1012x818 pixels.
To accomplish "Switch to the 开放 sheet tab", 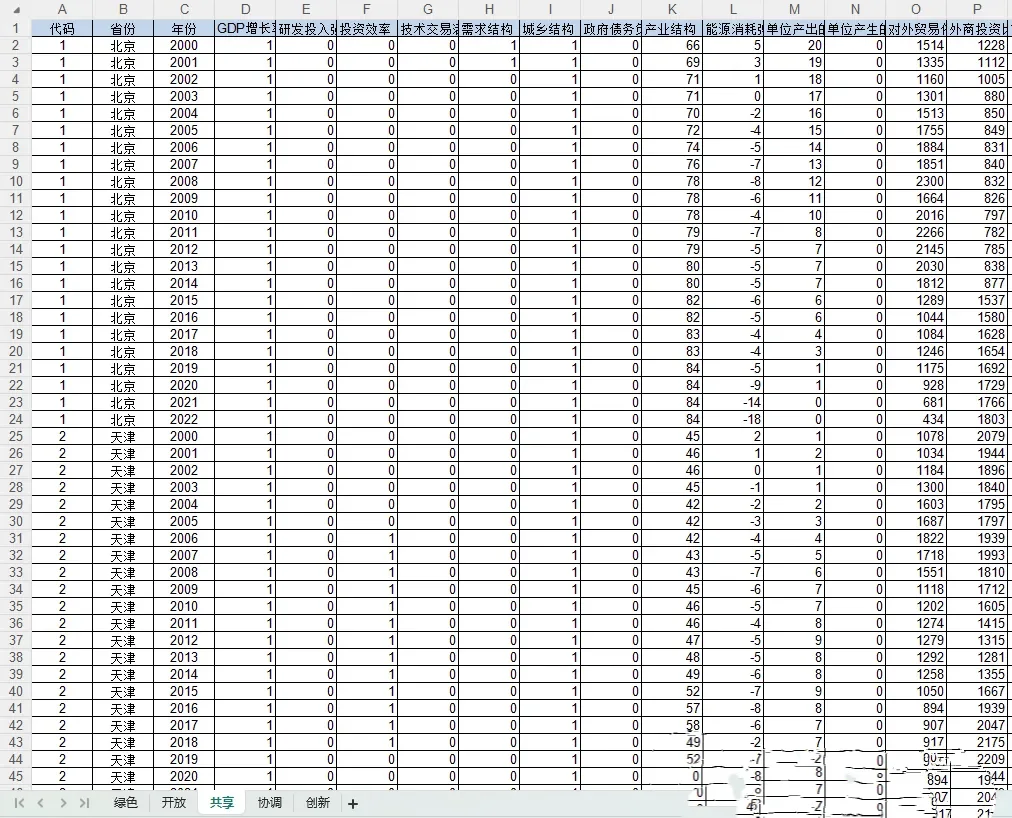I will coord(174,803).
